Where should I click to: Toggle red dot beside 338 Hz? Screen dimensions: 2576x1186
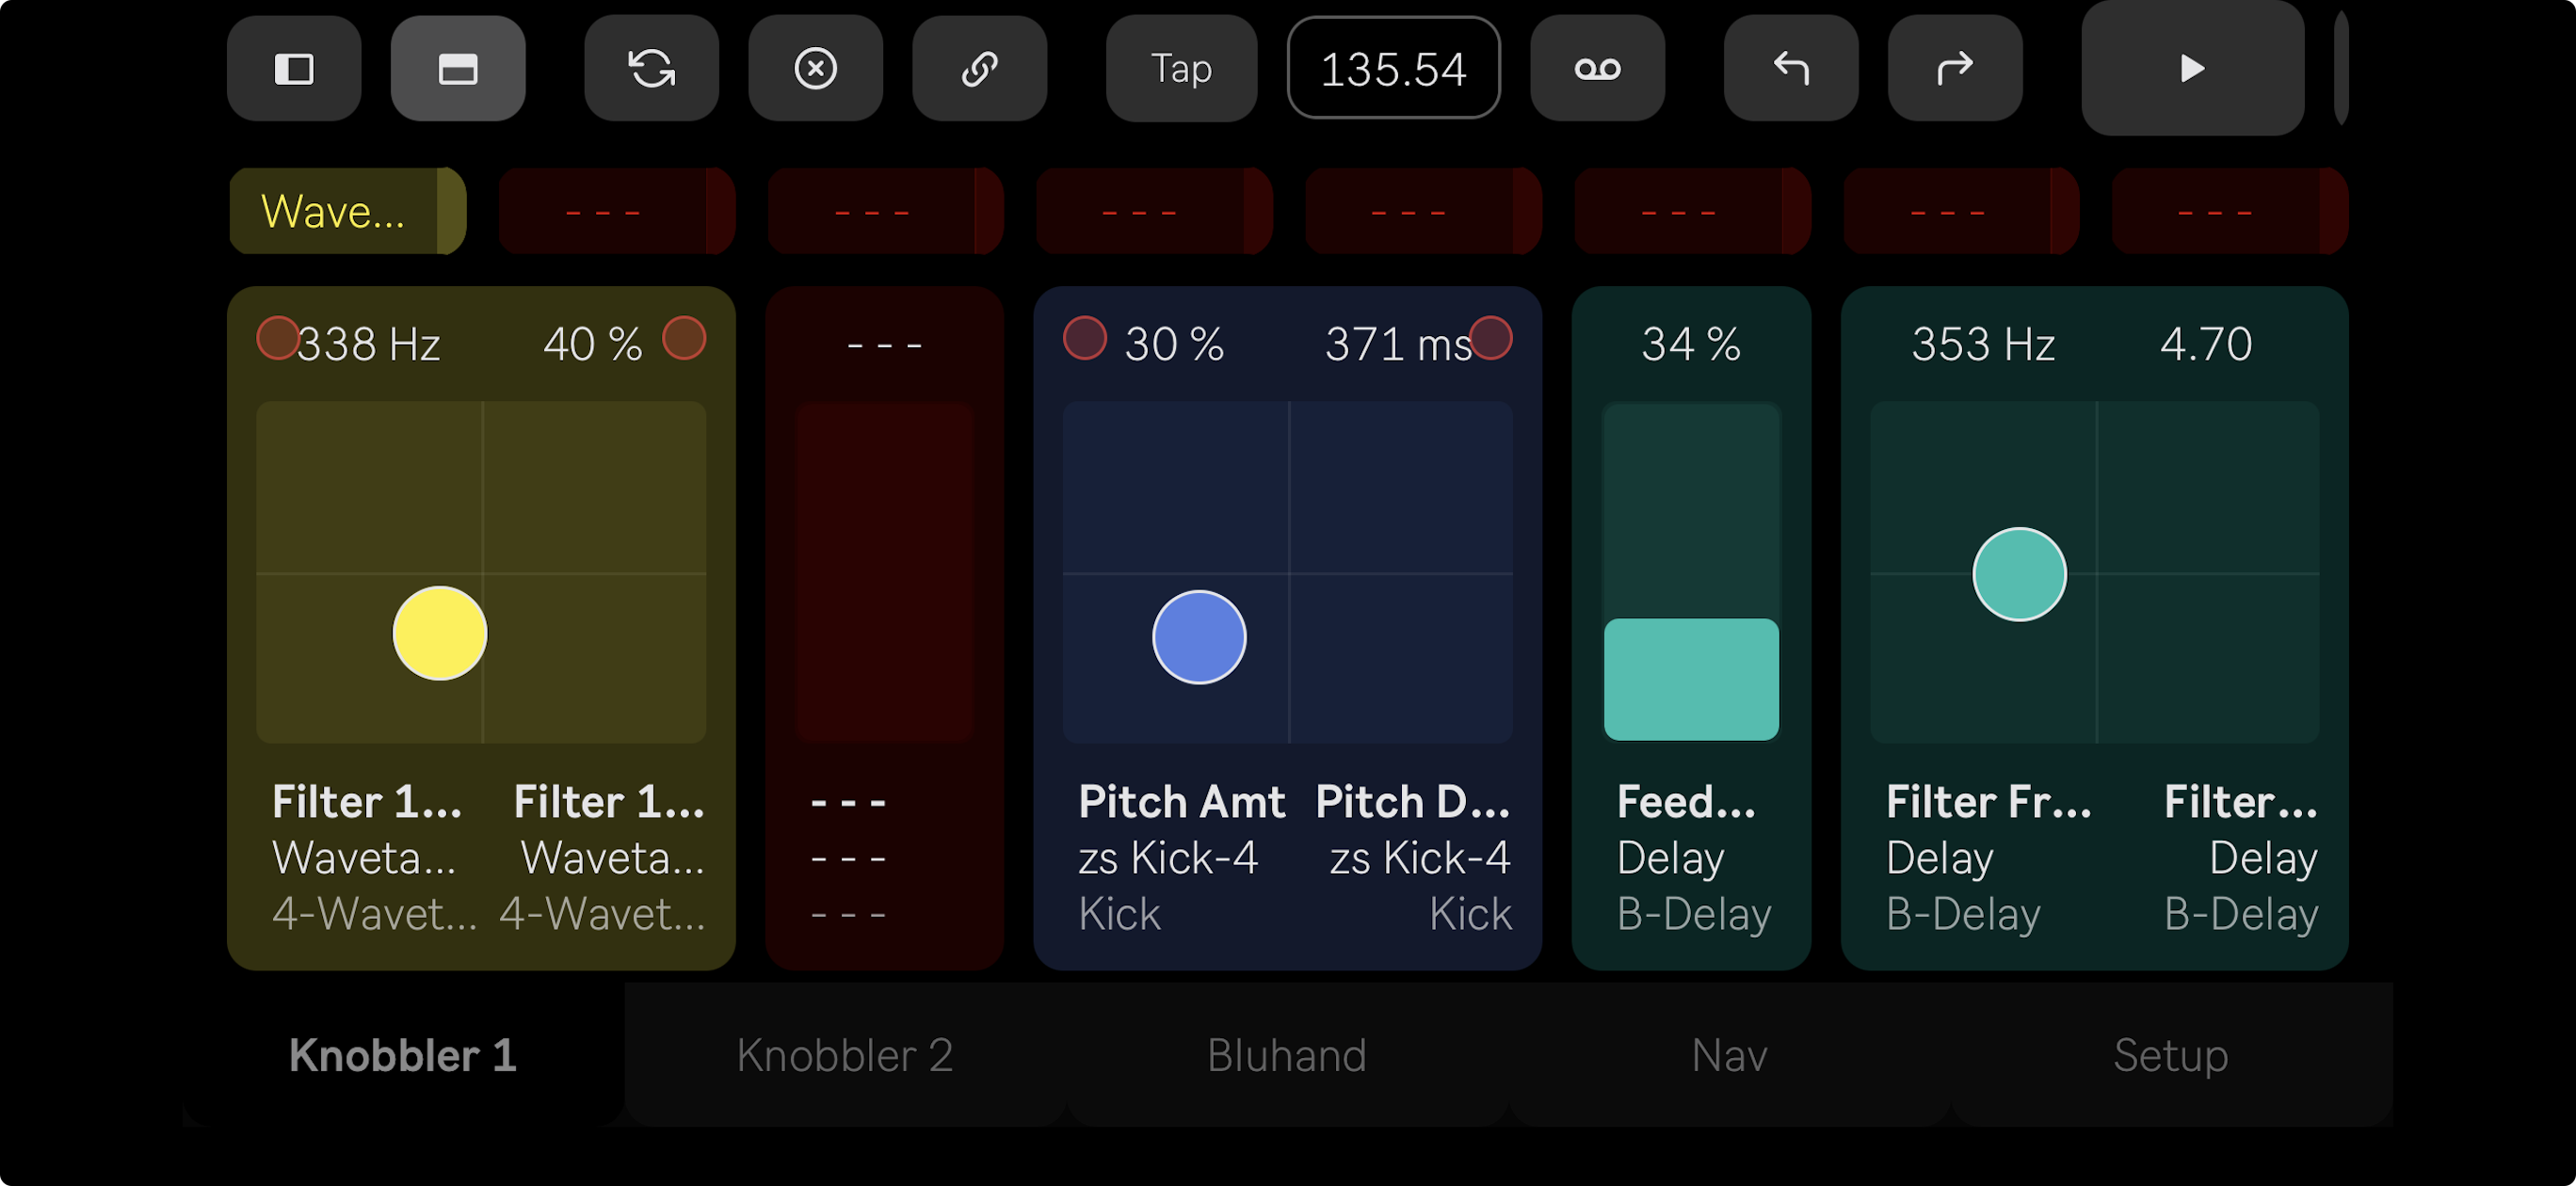tap(277, 338)
